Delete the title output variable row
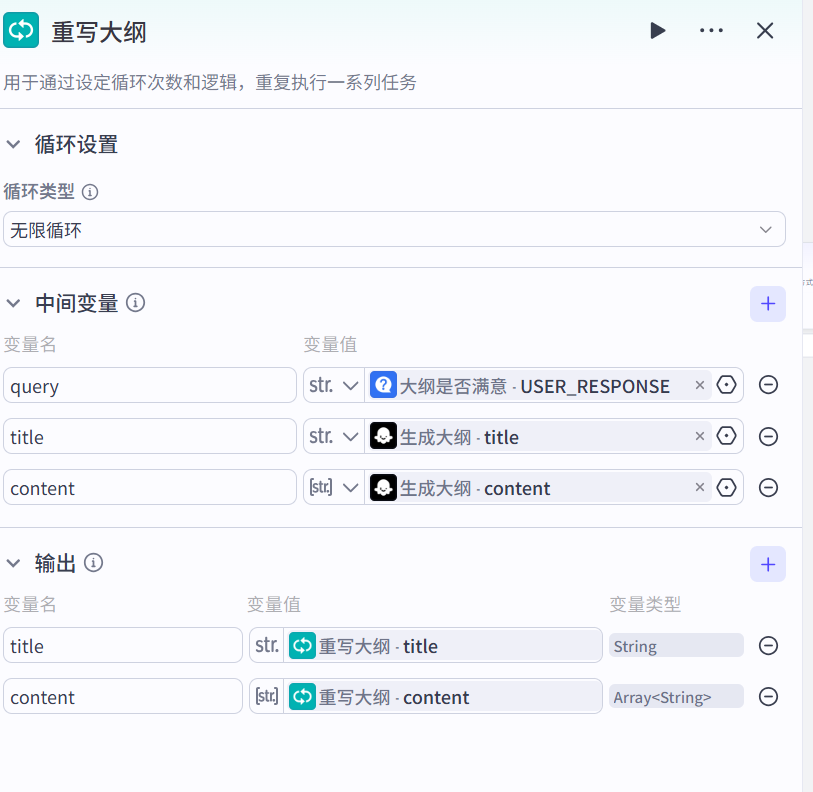Image resolution: width=813 pixels, height=792 pixels. [768, 646]
